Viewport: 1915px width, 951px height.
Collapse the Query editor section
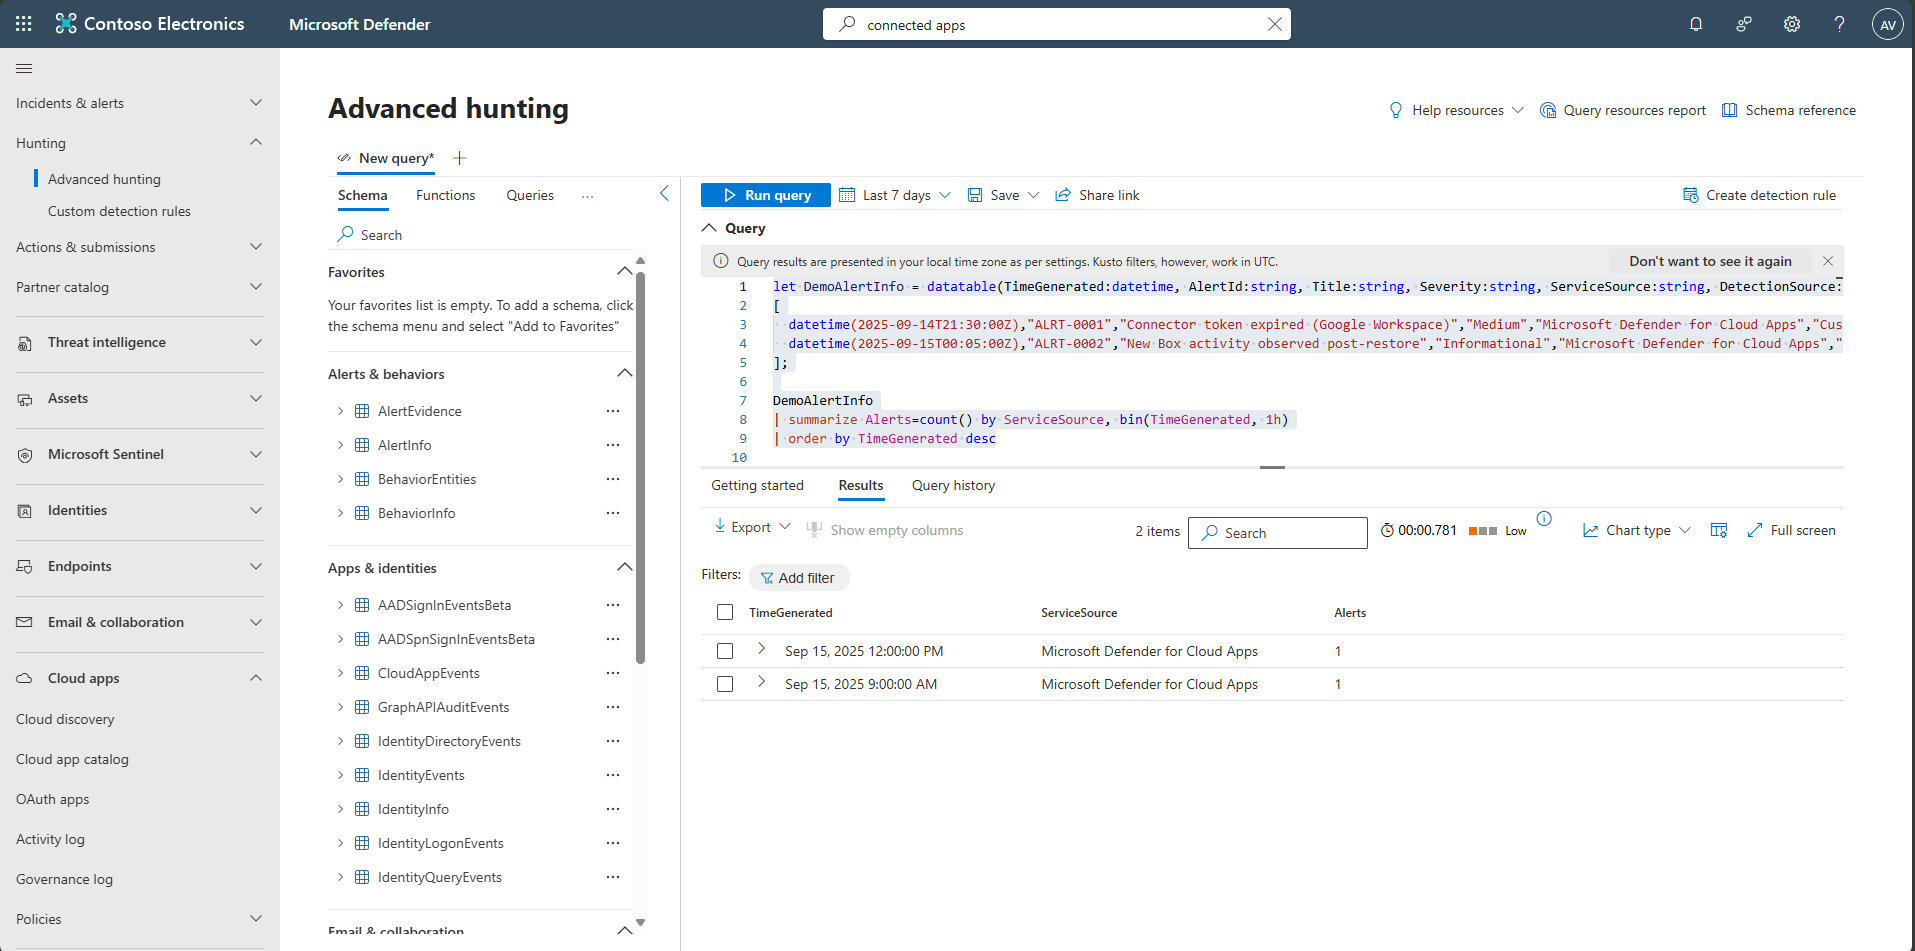(x=709, y=228)
